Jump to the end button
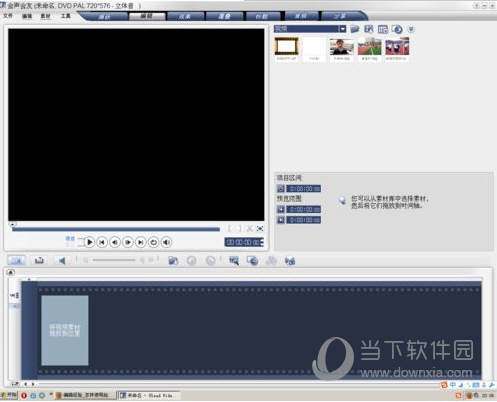The image size is (497, 402). [x=141, y=242]
